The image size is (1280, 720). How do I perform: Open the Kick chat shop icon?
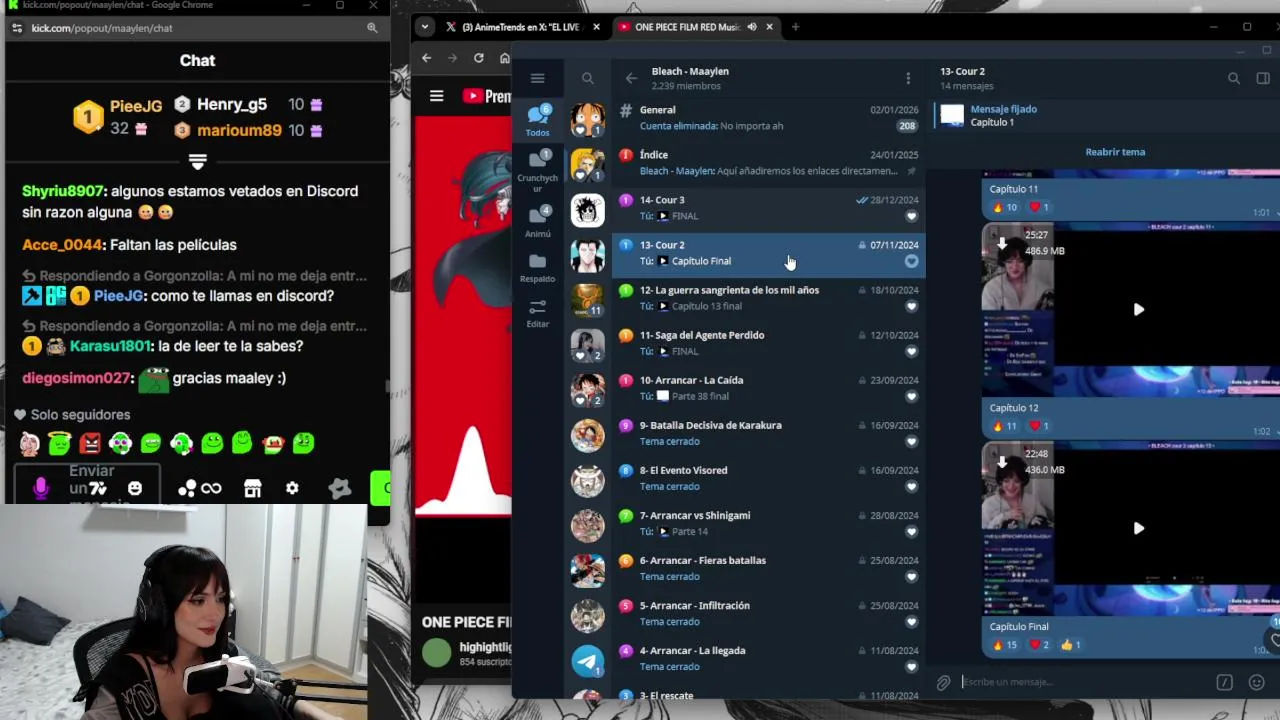[252, 488]
